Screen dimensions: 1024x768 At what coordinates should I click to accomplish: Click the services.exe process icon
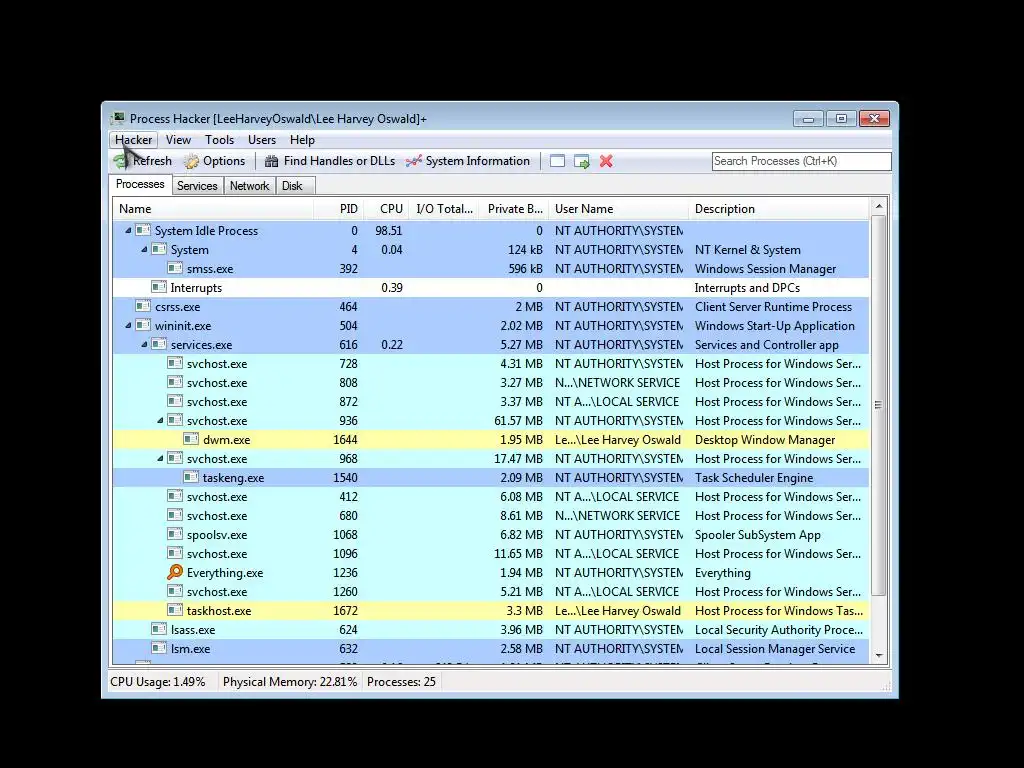pyautogui.click(x=159, y=344)
